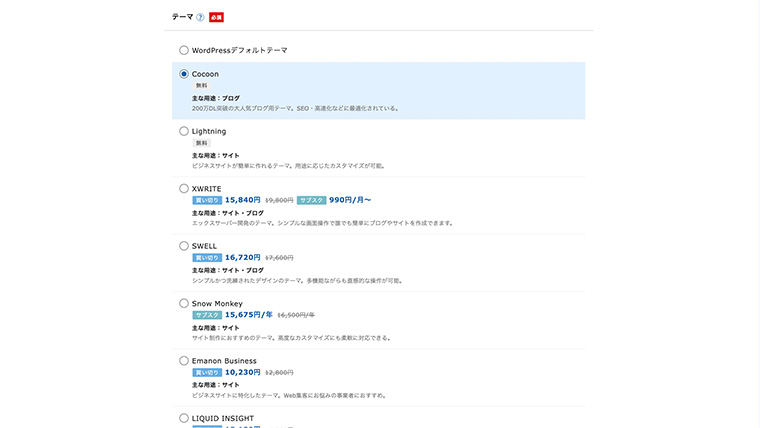Click the SWELL 16,720円 price text

pos(242,257)
